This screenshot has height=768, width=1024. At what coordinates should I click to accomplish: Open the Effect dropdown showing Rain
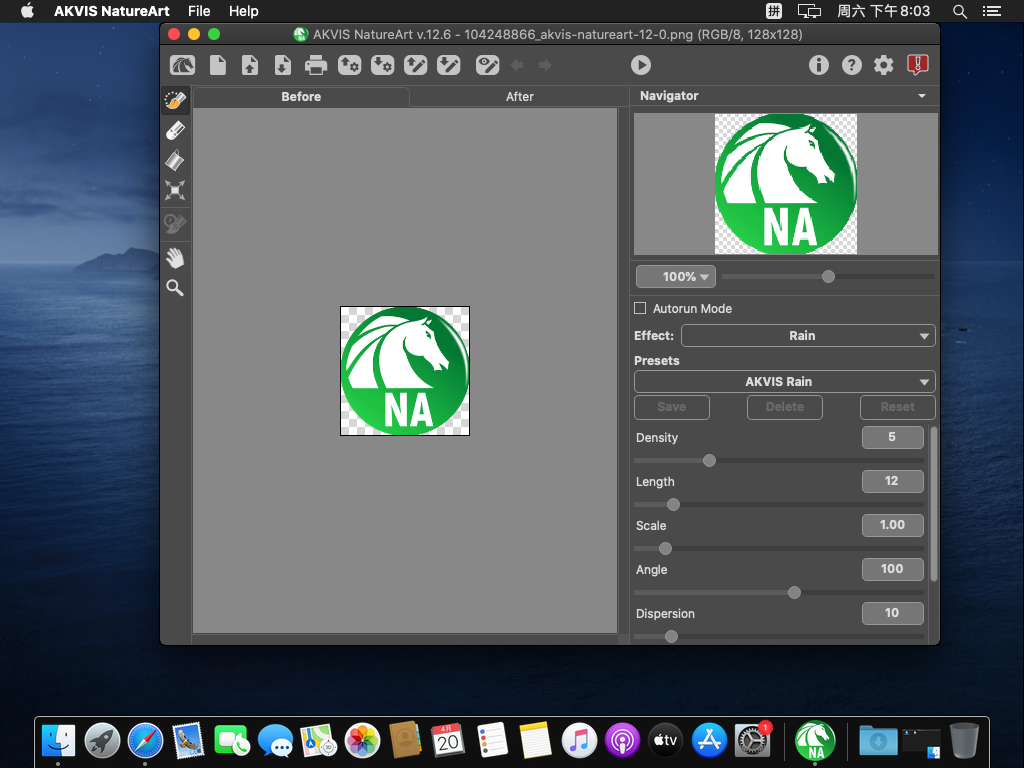[x=808, y=336]
